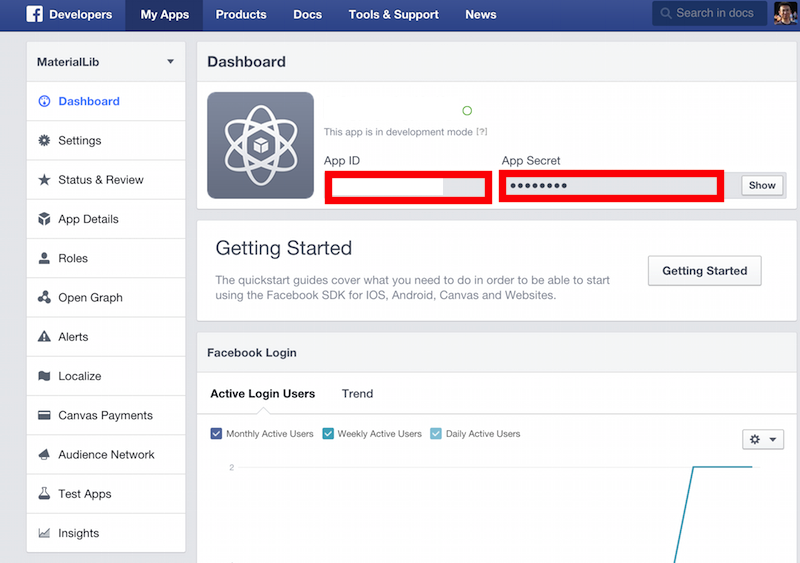Open the Tools & Support menu

click(x=393, y=15)
